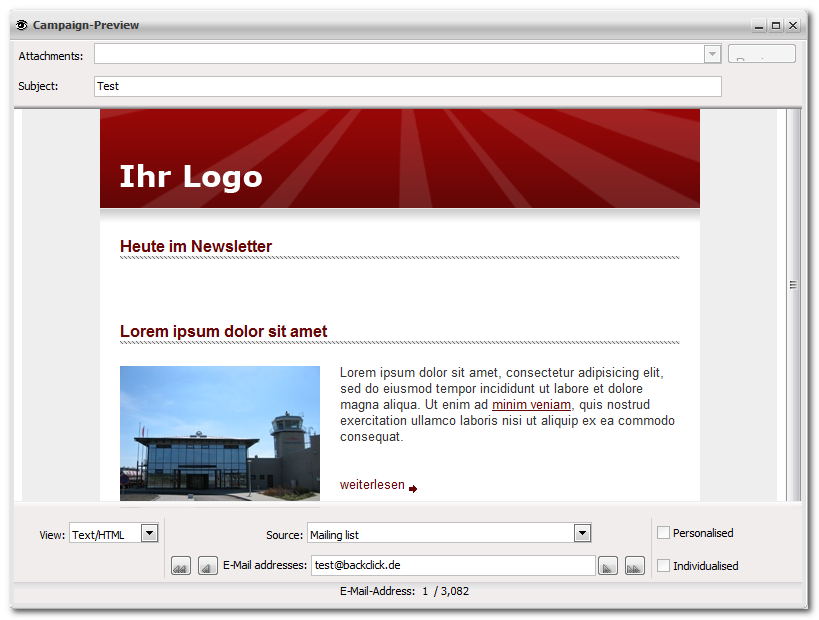The image size is (819, 620).
Task: Follow the minim veniam link
Action: (x=531, y=405)
